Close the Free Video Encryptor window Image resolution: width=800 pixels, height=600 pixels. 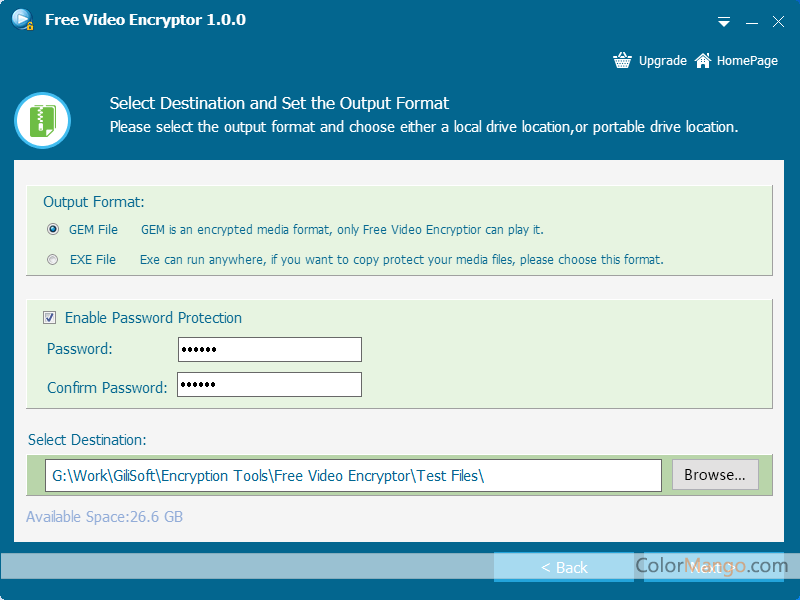click(778, 21)
